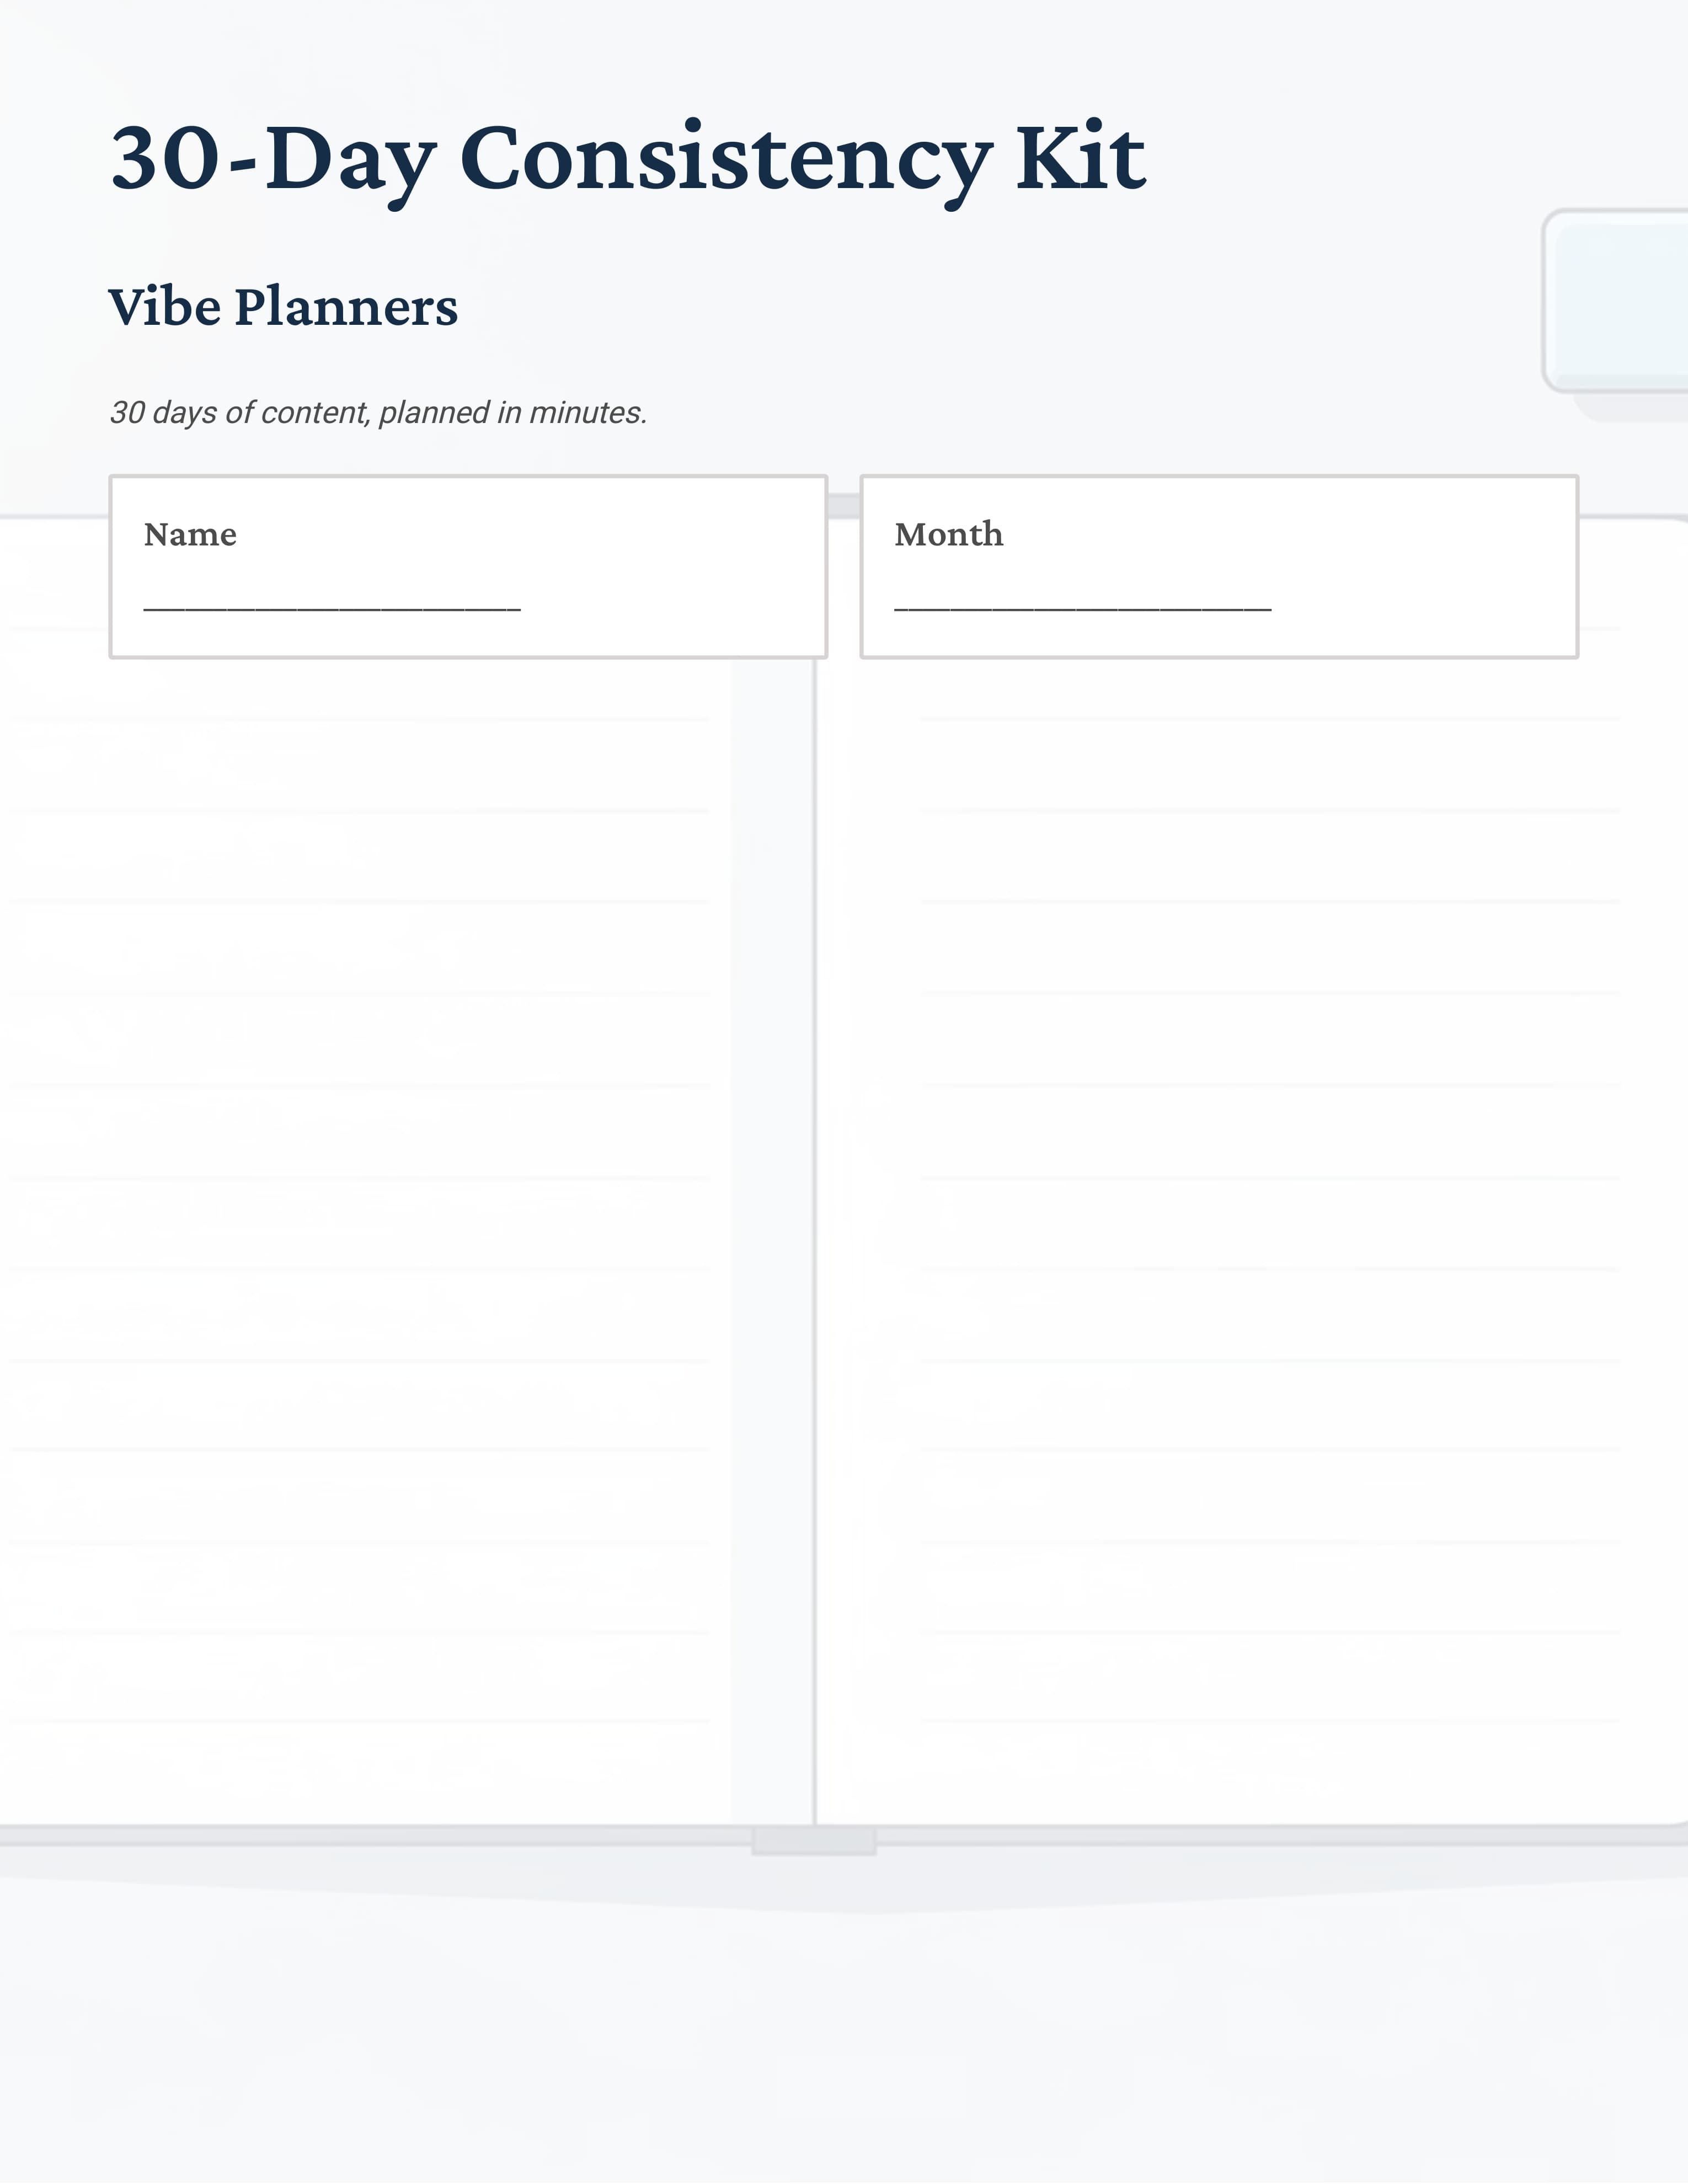The height and width of the screenshot is (2184, 1688).
Task: Click the word "Planners" in the subheading
Action: coord(346,307)
